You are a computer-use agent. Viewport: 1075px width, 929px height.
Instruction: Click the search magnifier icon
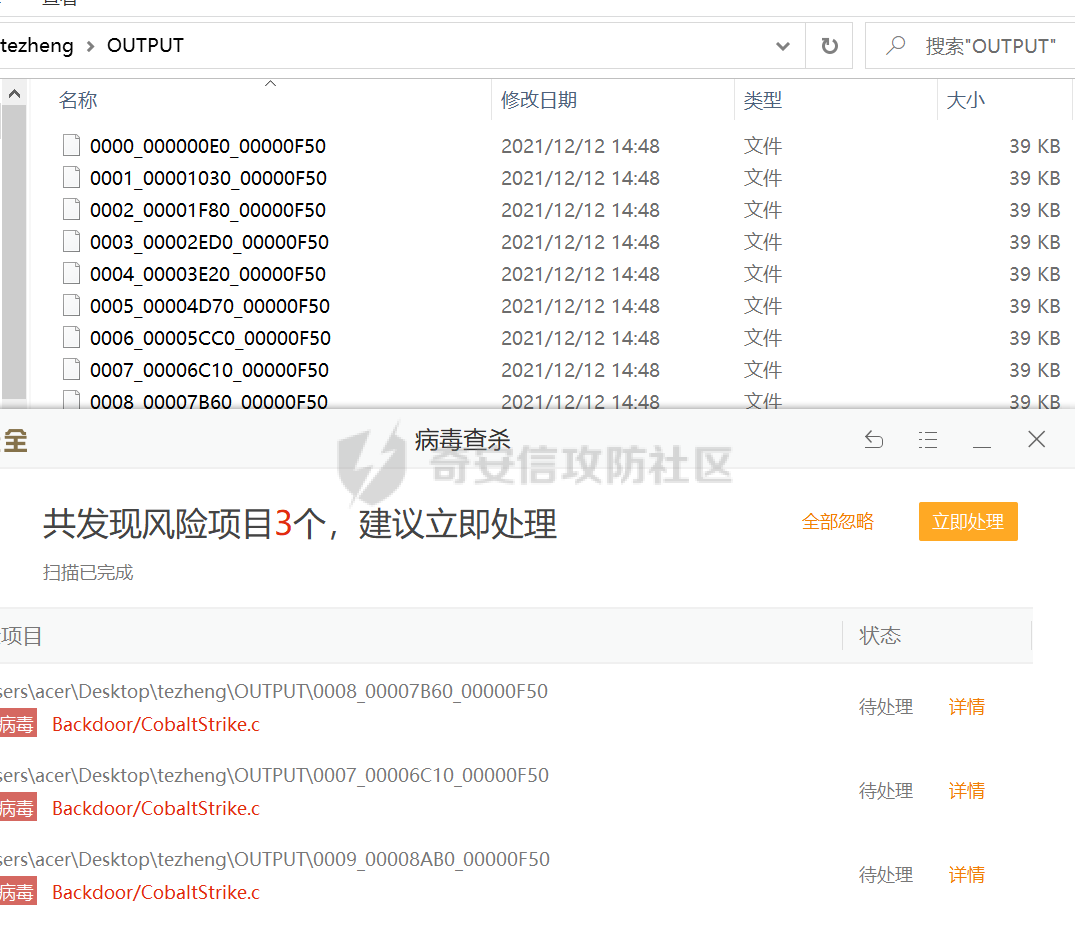[896, 46]
